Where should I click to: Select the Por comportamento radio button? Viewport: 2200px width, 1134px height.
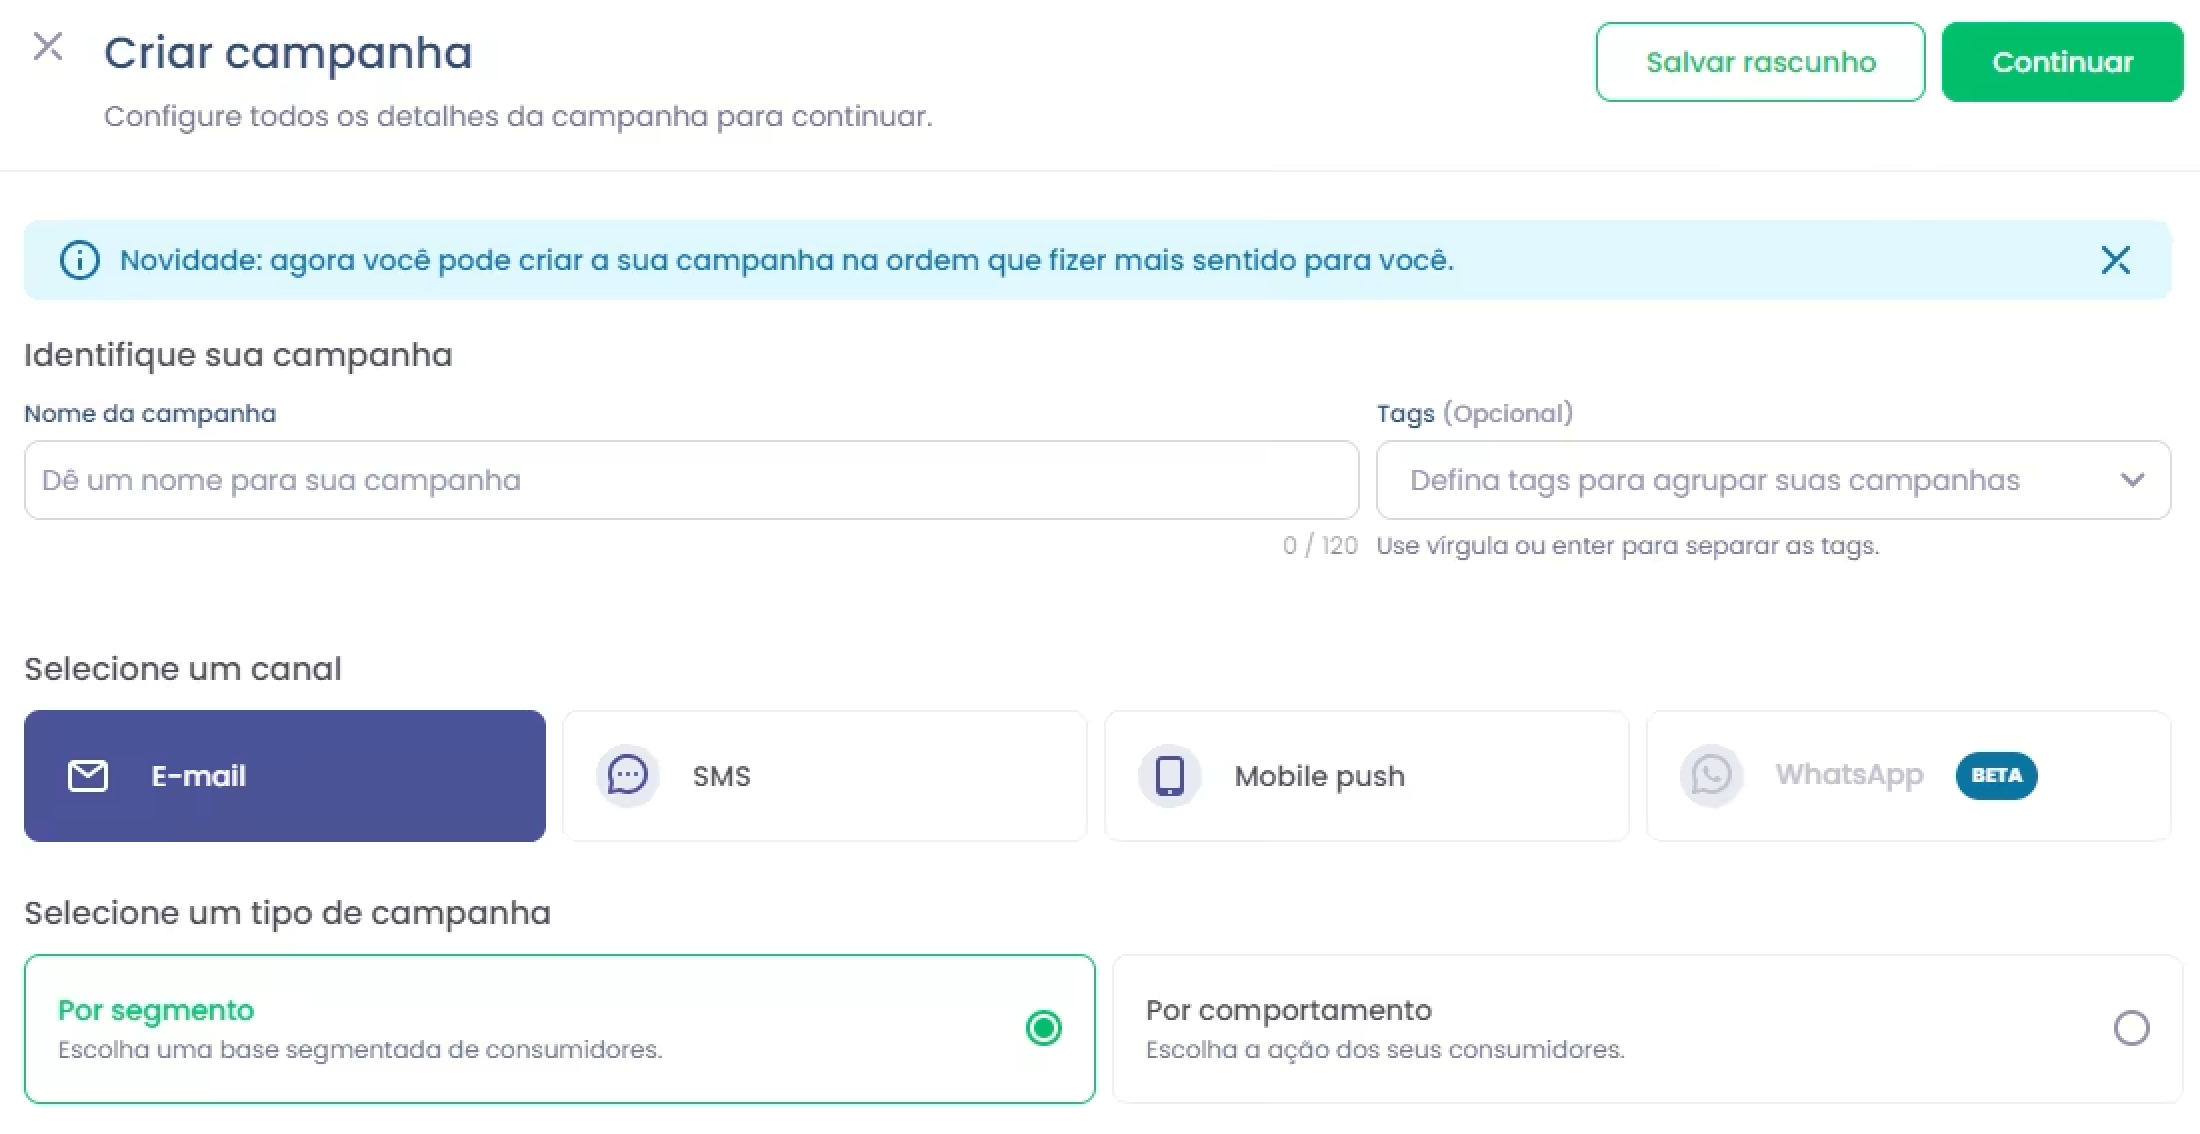[2131, 1028]
